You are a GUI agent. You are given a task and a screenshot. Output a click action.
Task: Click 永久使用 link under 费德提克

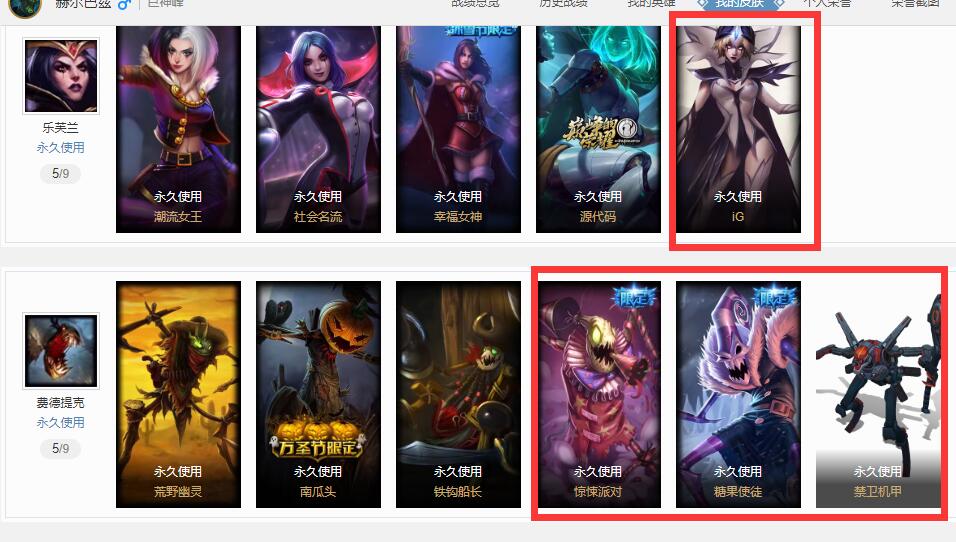click(x=60, y=423)
